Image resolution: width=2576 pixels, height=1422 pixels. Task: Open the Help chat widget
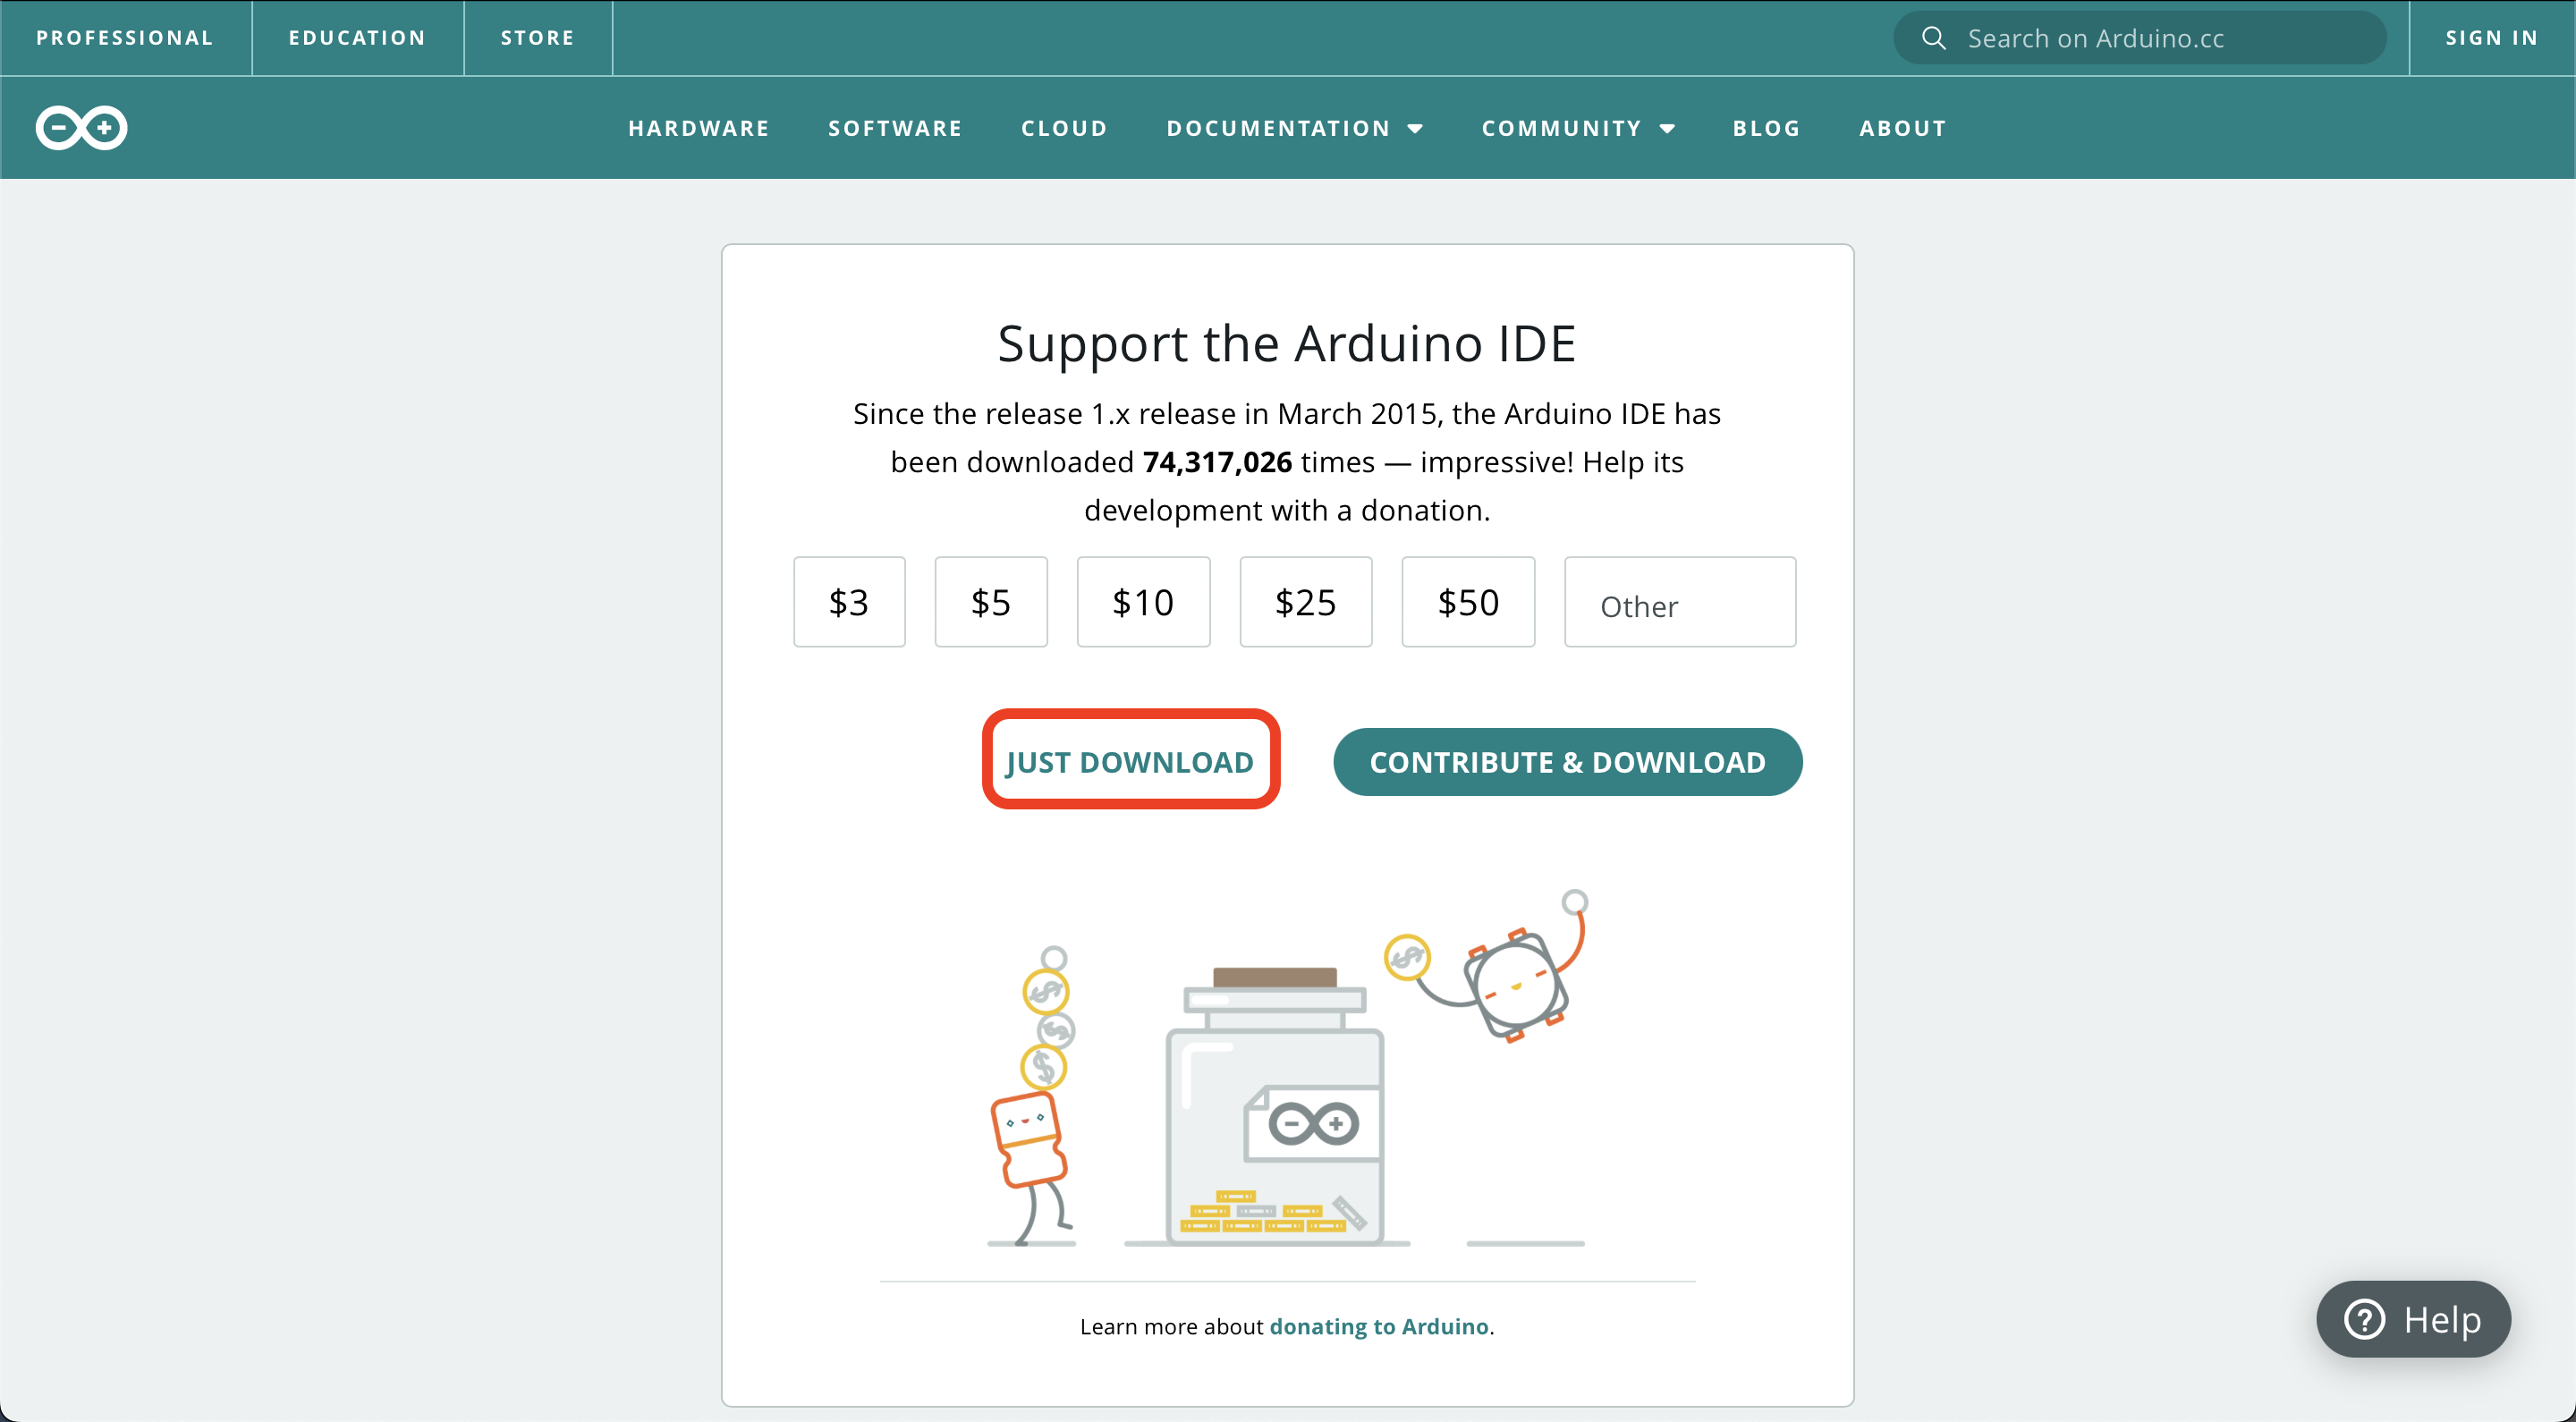coord(2413,1319)
